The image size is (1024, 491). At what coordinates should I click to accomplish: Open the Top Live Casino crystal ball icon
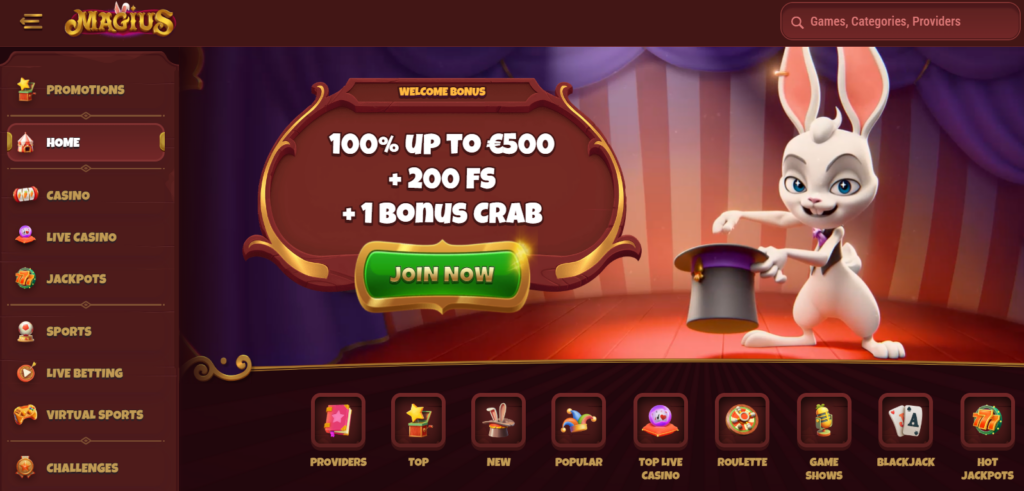click(660, 421)
